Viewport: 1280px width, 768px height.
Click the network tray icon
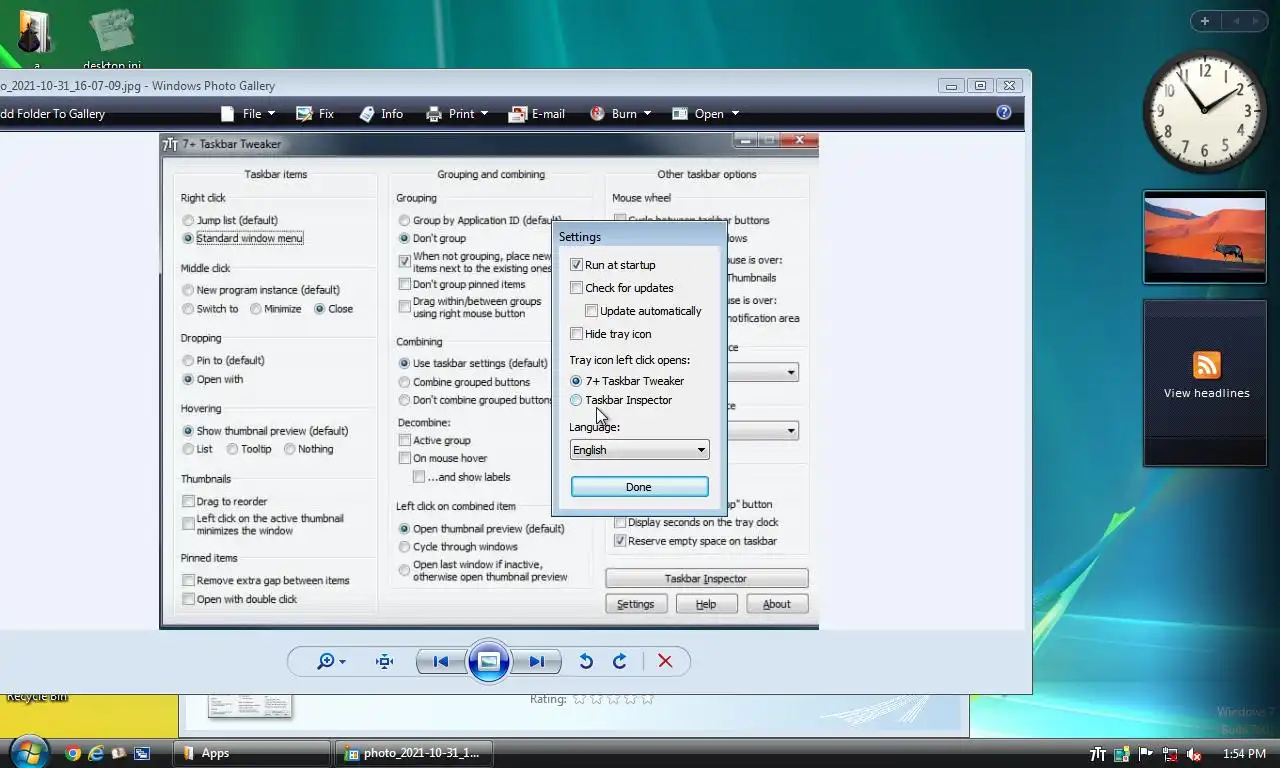(x=1169, y=754)
